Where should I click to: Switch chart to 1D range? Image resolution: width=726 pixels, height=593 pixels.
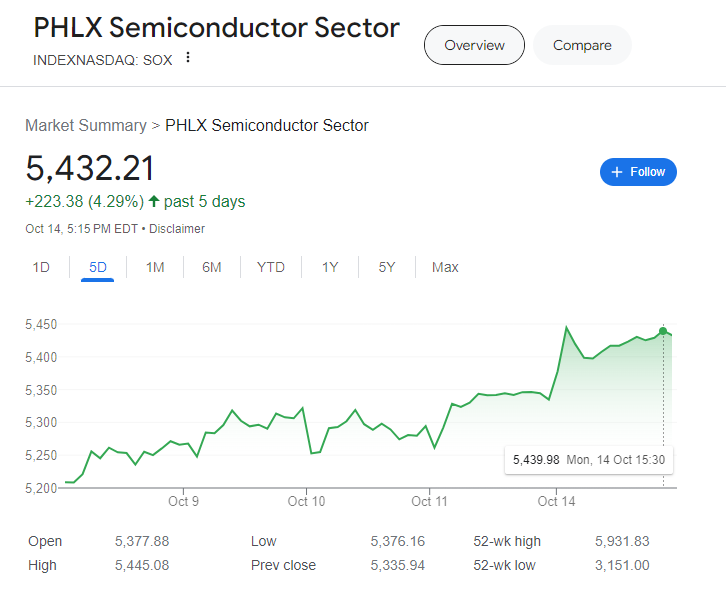click(41, 267)
